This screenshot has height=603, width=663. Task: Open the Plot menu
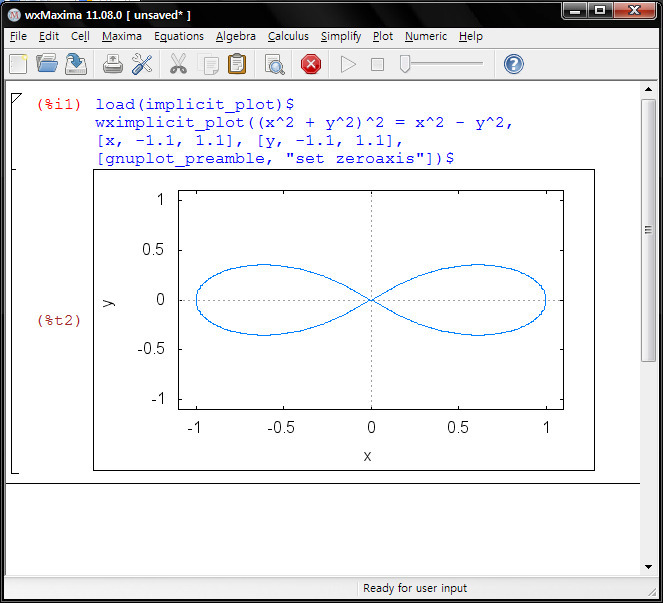click(x=383, y=36)
